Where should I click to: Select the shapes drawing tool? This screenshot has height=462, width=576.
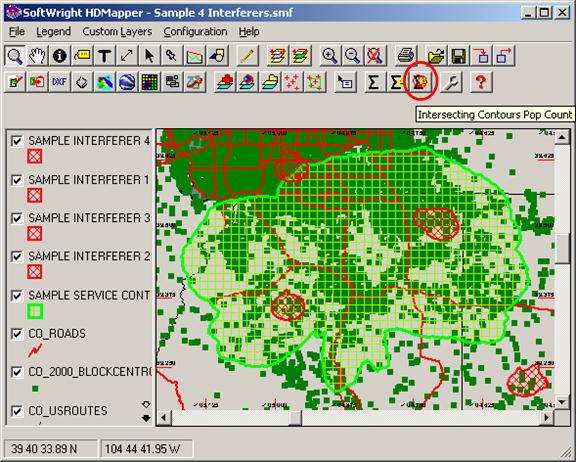217,56
